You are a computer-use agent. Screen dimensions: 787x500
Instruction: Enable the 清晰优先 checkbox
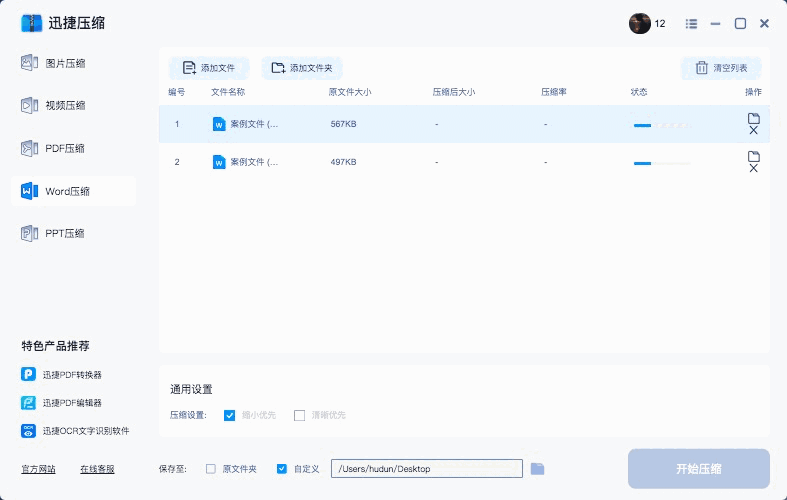pos(299,415)
